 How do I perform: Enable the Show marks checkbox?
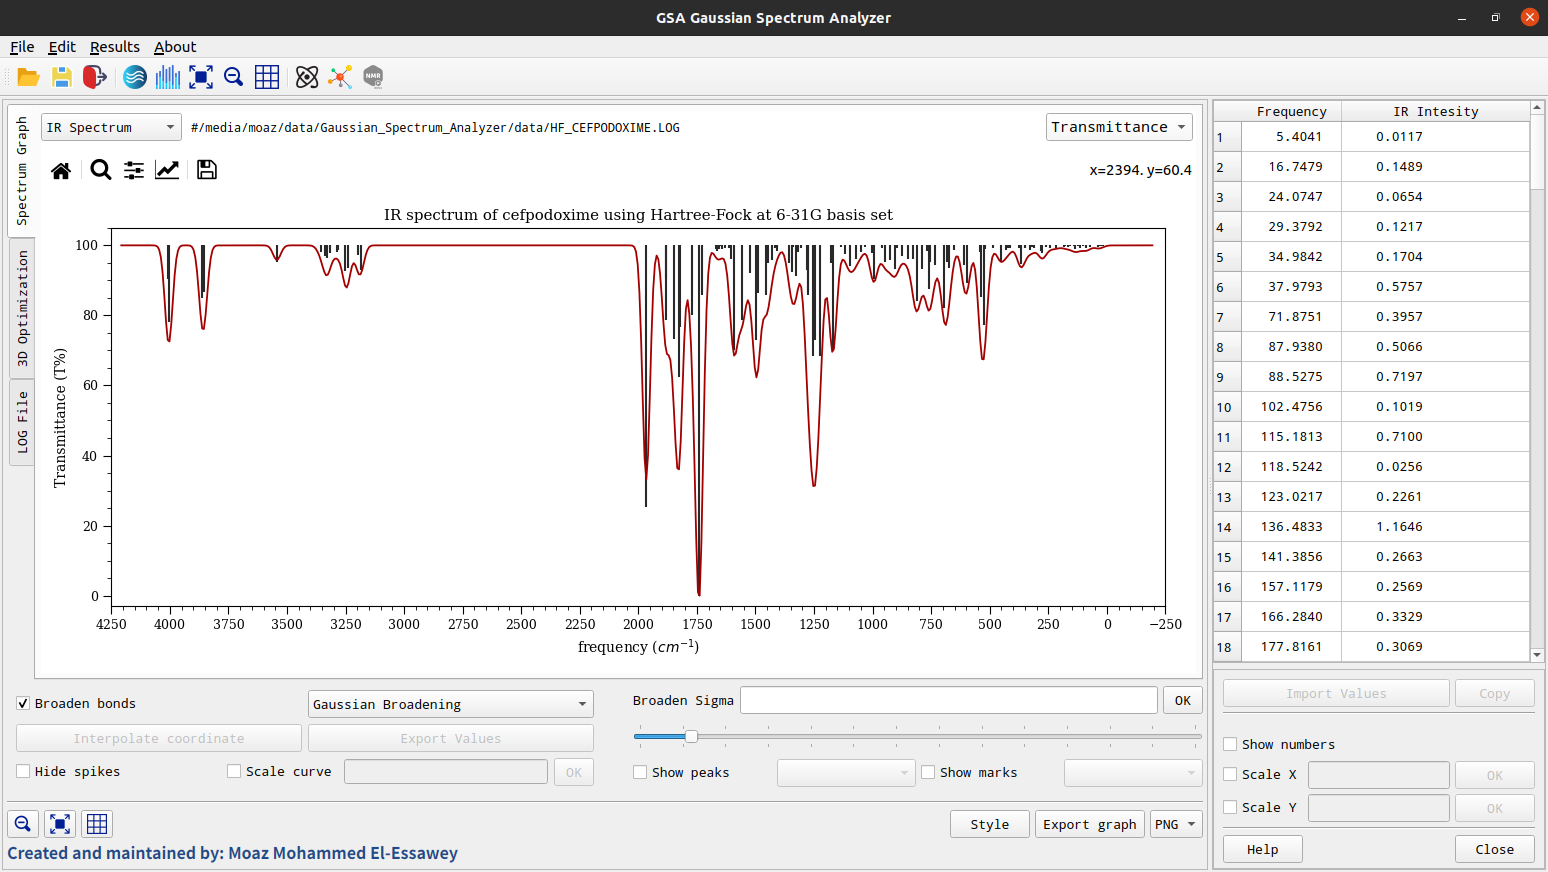(928, 772)
